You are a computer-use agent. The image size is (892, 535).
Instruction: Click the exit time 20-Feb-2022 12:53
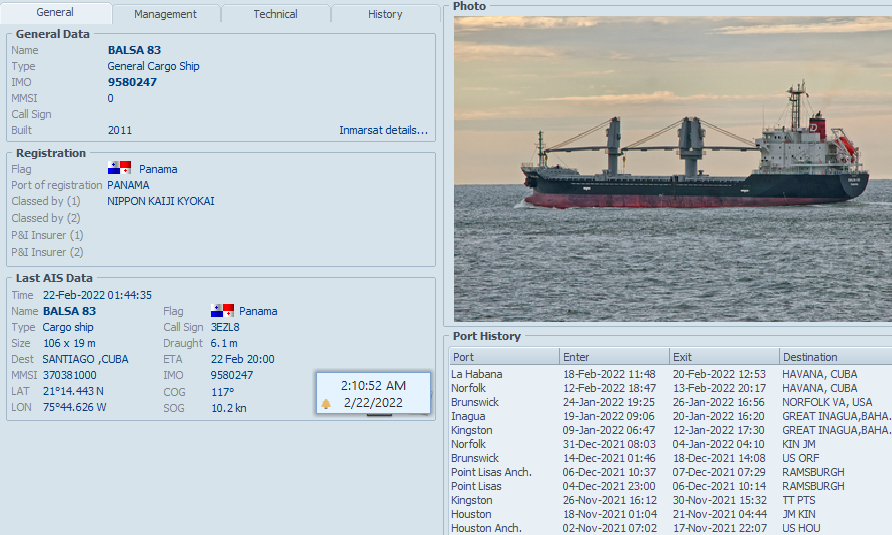pyautogui.click(x=719, y=374)
